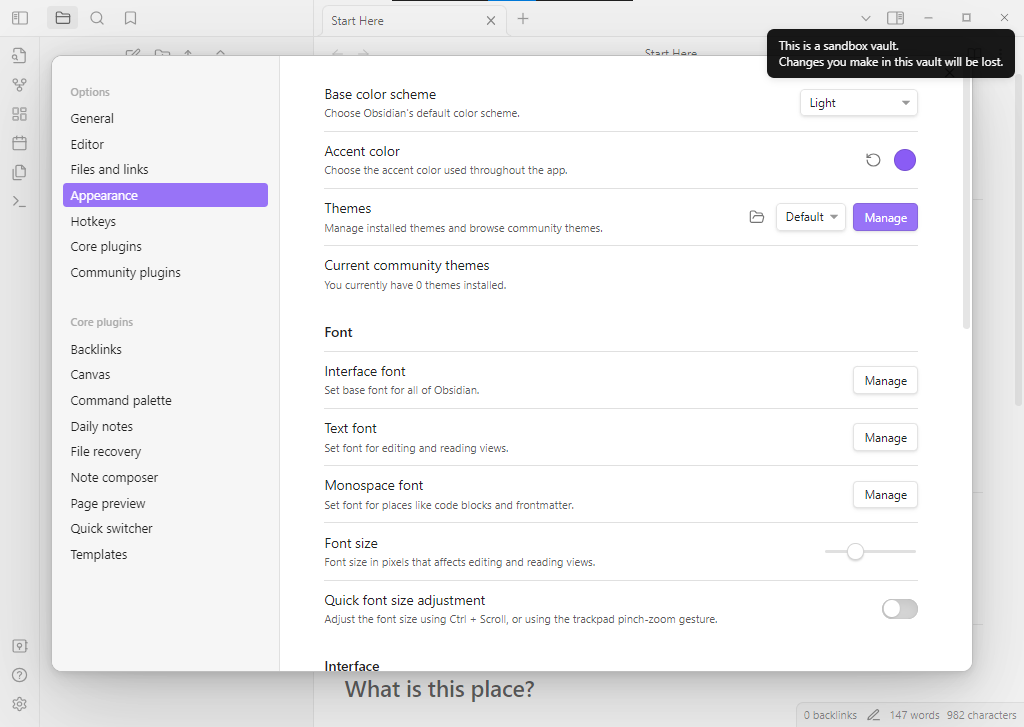
Task: Switch to the search pane
Action: pyautogui.click(x=96, y=17)
